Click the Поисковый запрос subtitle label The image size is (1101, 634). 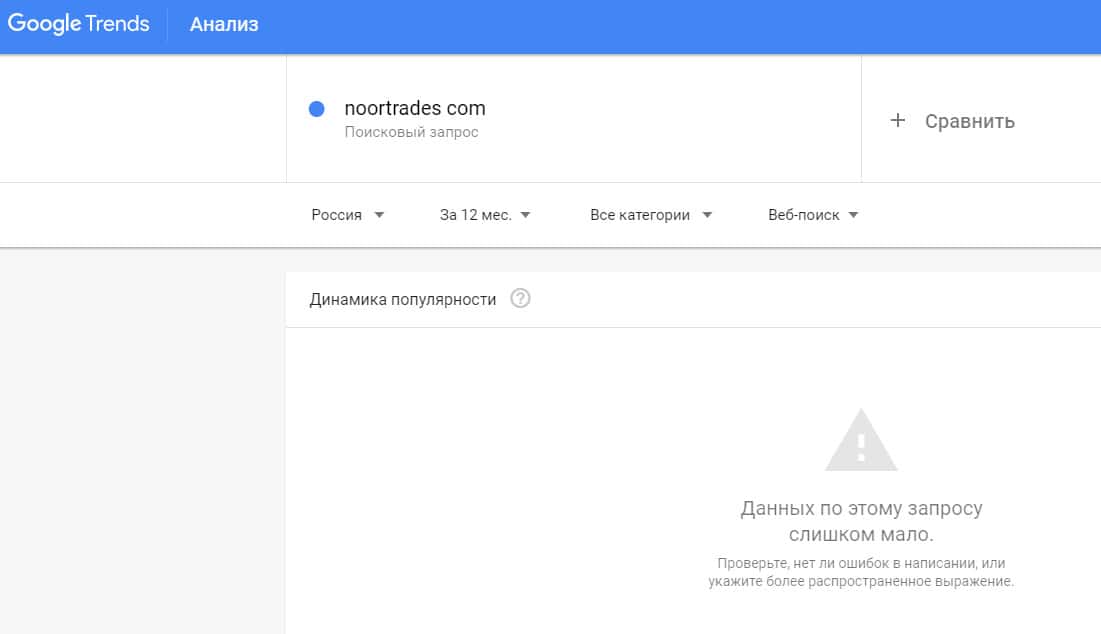click(411, 132)
